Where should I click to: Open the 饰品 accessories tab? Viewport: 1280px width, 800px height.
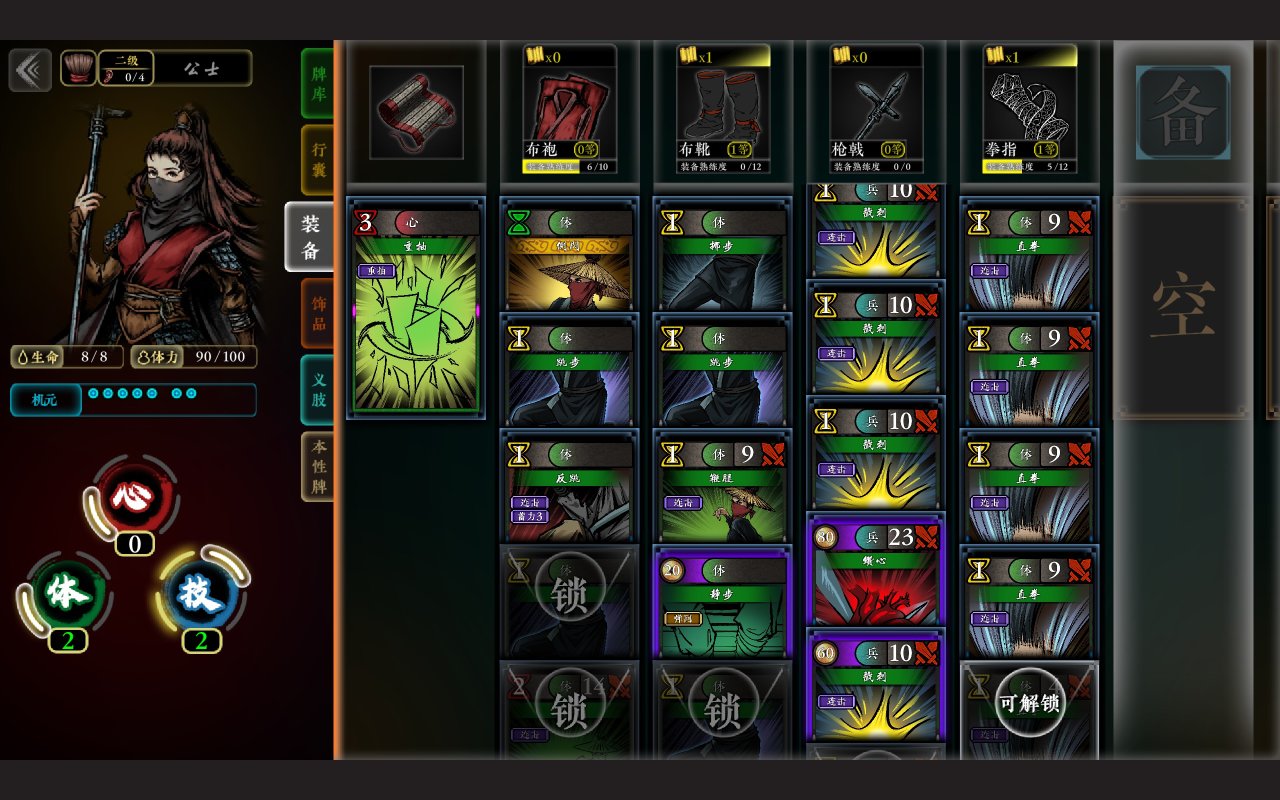(x=317, y=313)
